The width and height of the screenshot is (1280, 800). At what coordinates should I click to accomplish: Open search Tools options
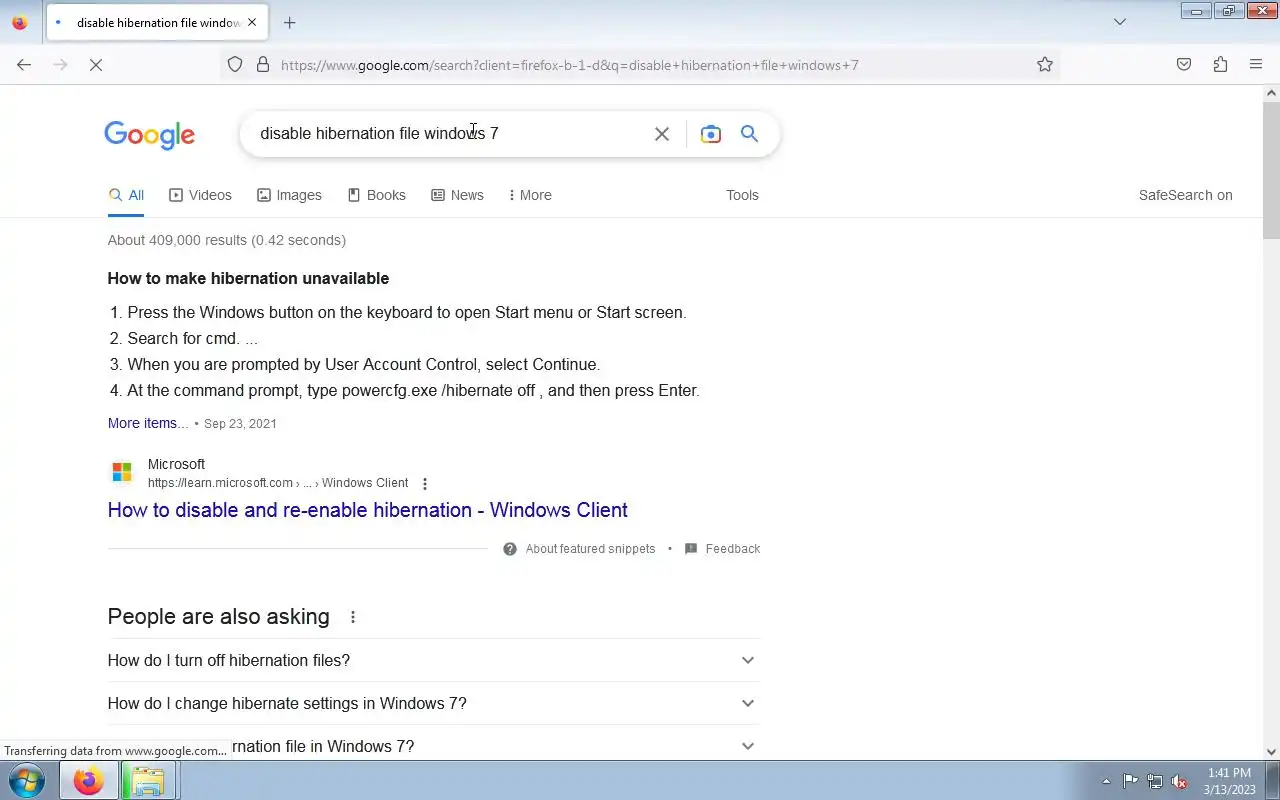[742, 195]
